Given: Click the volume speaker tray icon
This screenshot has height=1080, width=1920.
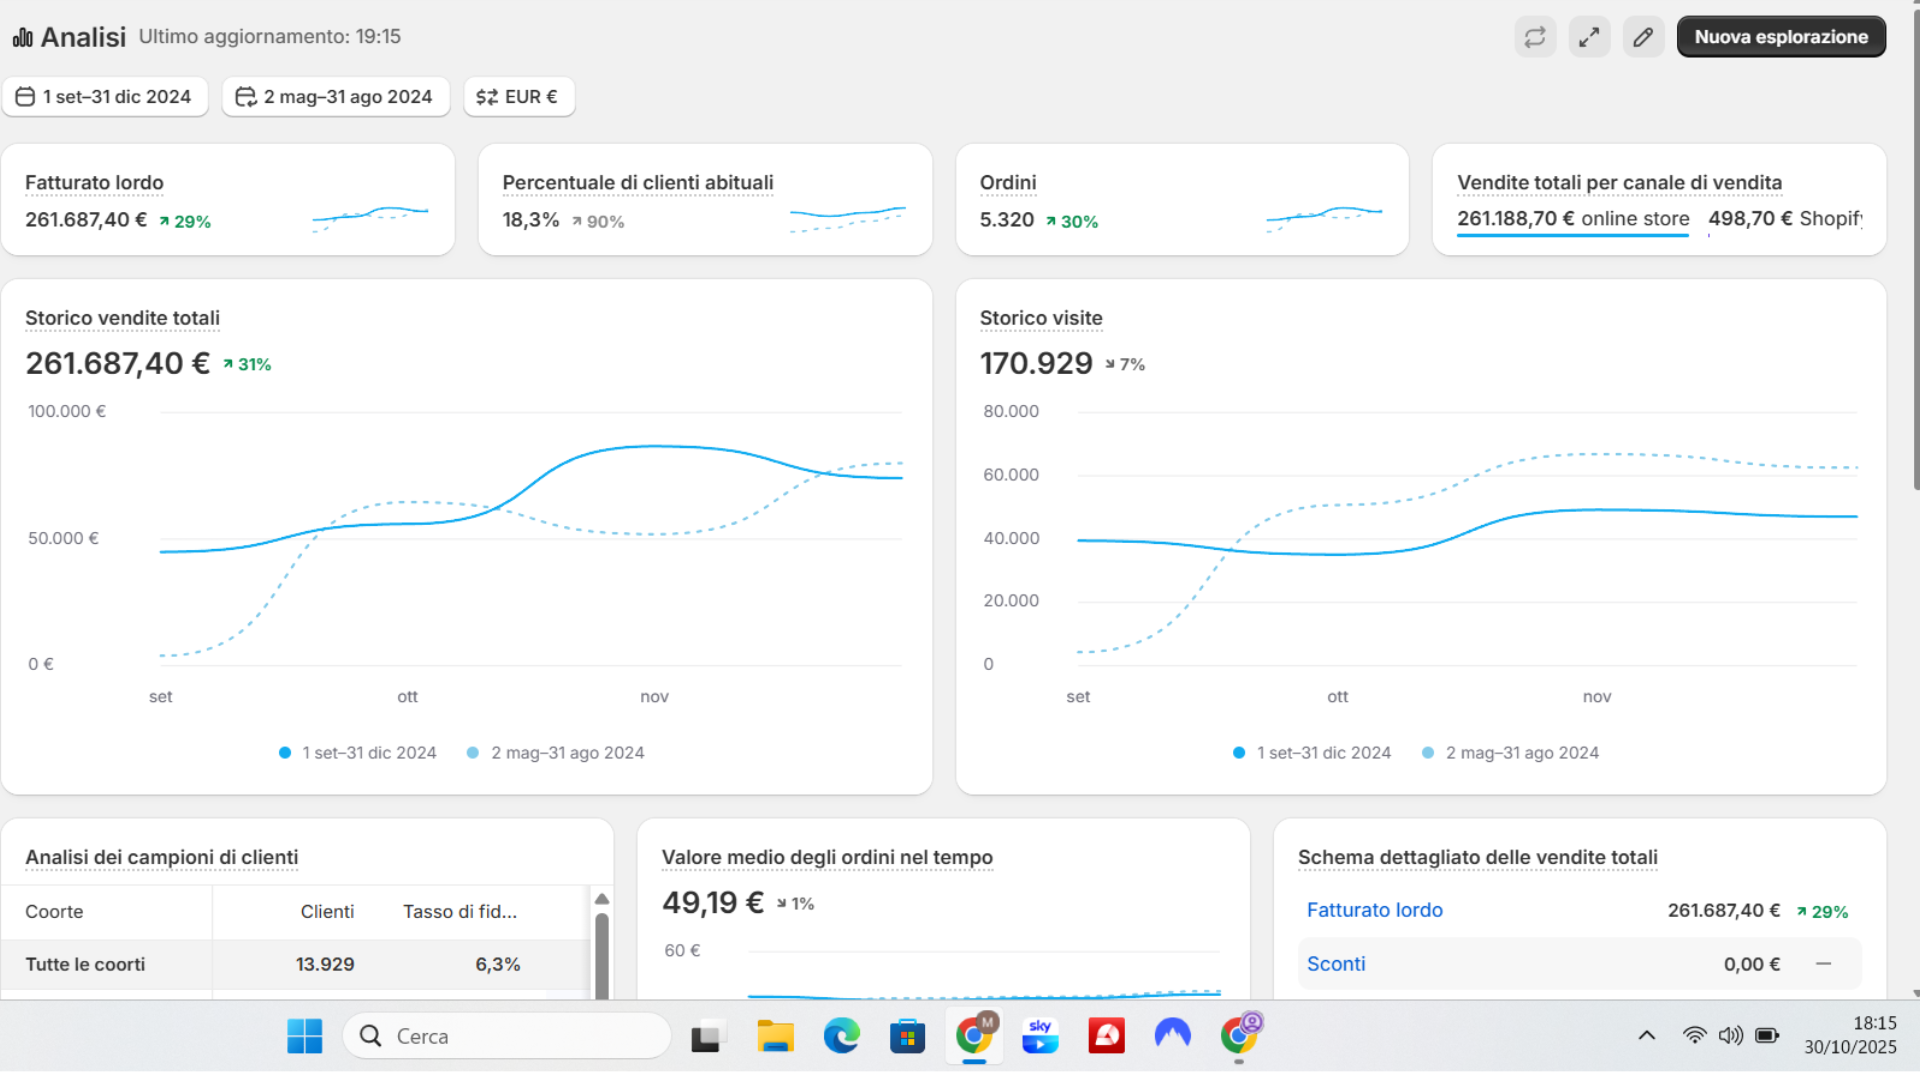Looking at the screenshot, I should click(1731, 1035).
